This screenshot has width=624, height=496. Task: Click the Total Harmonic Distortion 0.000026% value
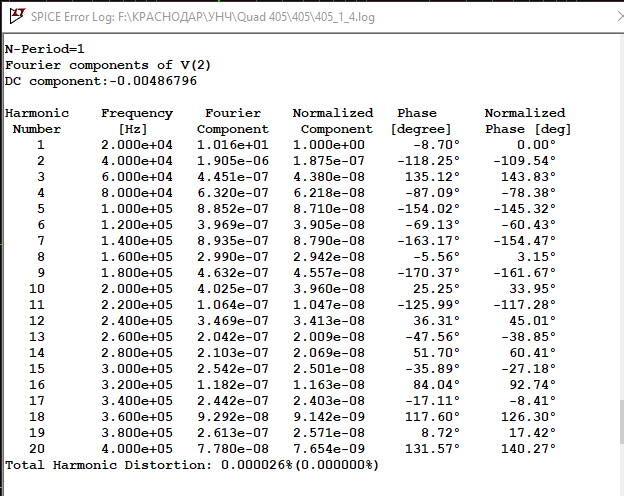click(257, 465)
